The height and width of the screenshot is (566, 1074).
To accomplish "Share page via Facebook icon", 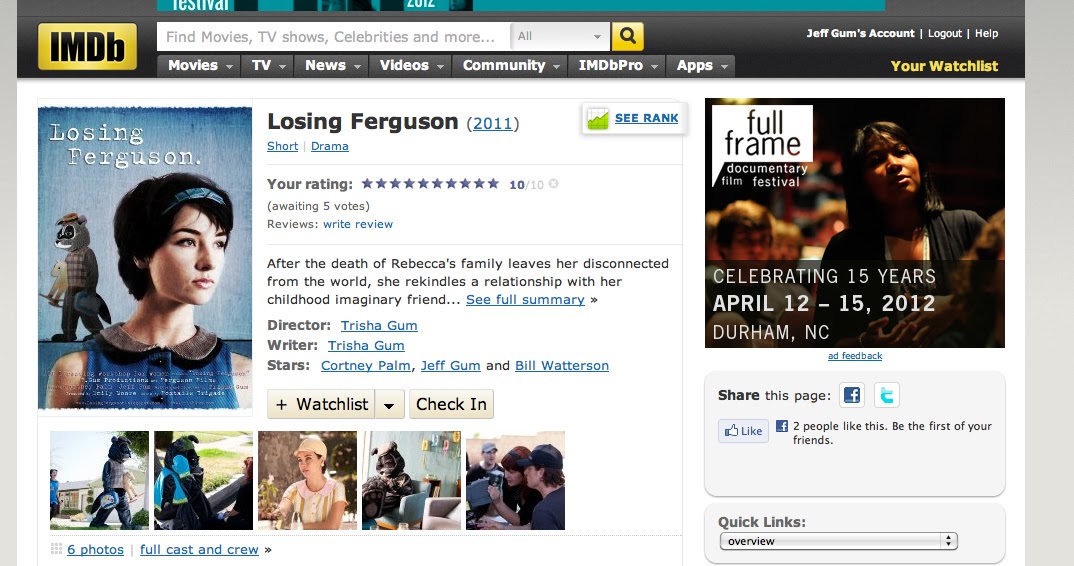I will (851, 395).
